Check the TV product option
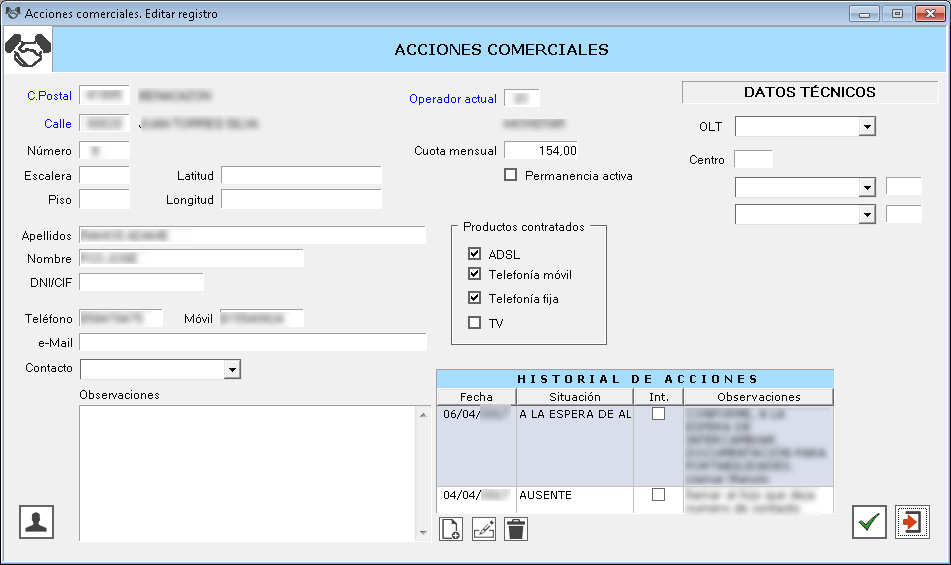951x565 pixels. tap(475, 323)
